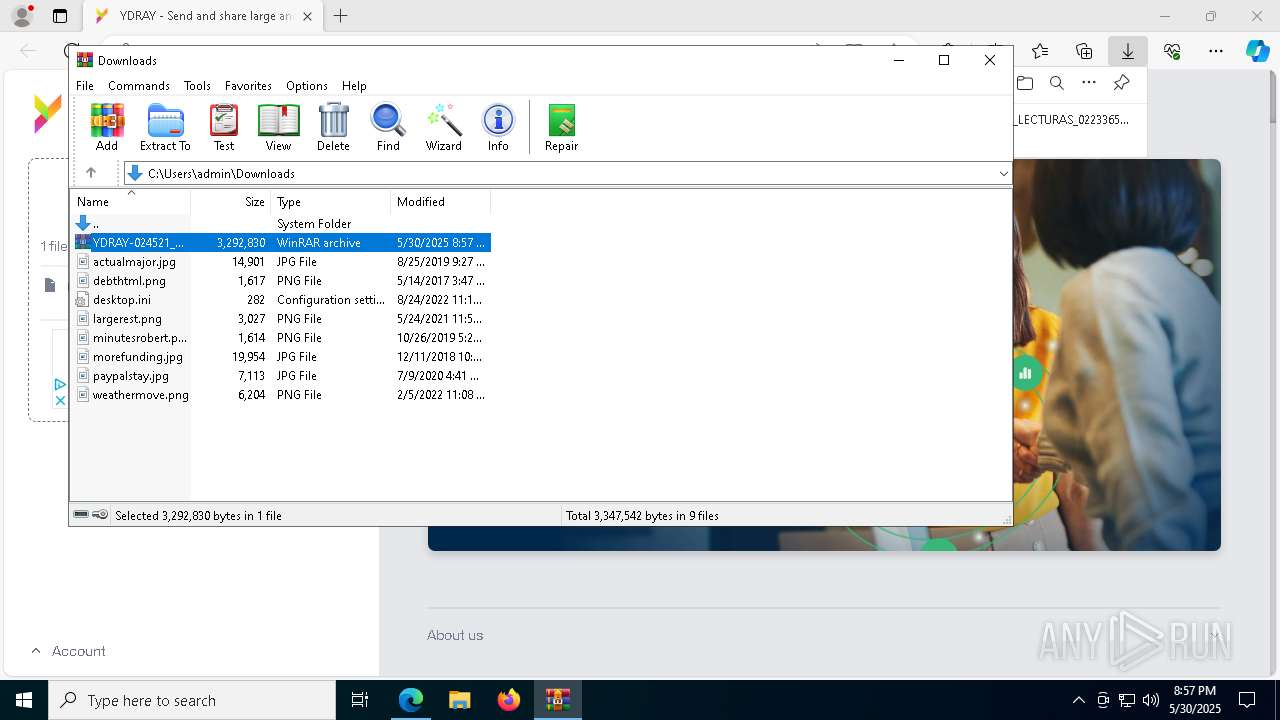Click the Delete trash can icon
Screen dimensions: 1280x720
pos(333,127)
